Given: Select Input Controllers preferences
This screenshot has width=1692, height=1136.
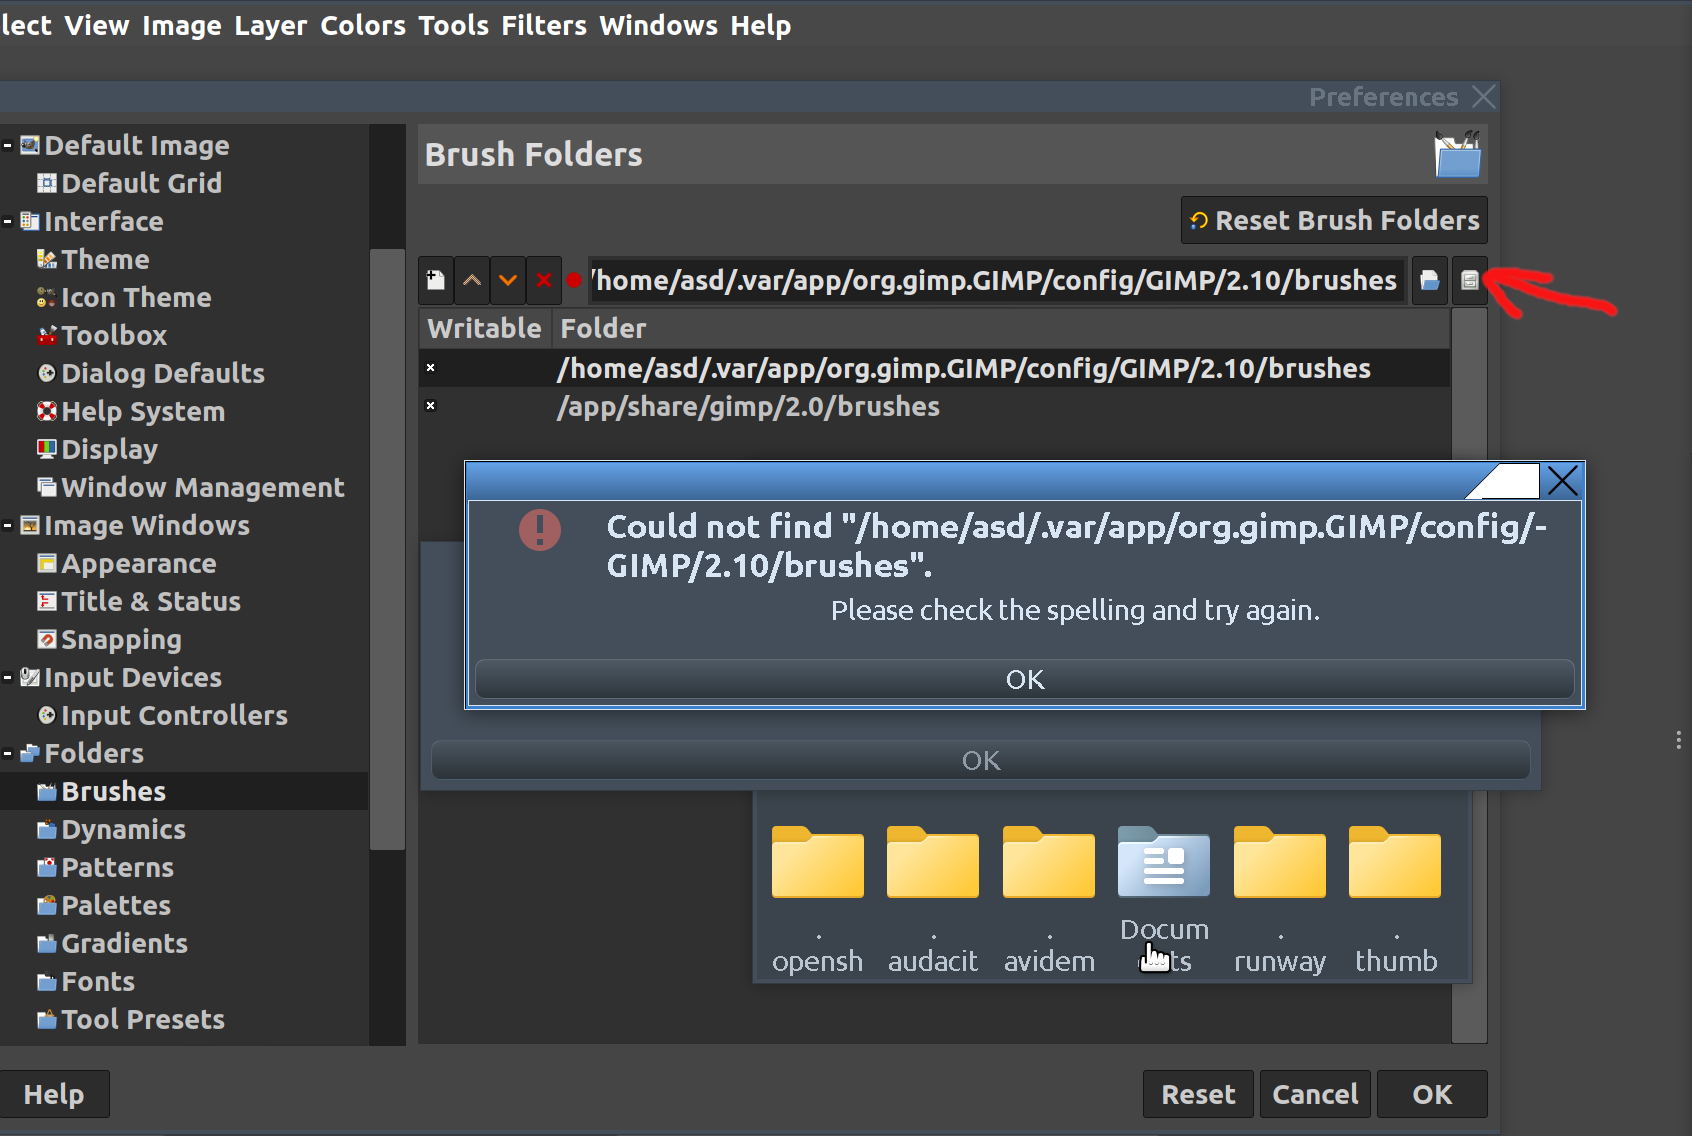Looking at the screenshot, I should pos(174,715).
